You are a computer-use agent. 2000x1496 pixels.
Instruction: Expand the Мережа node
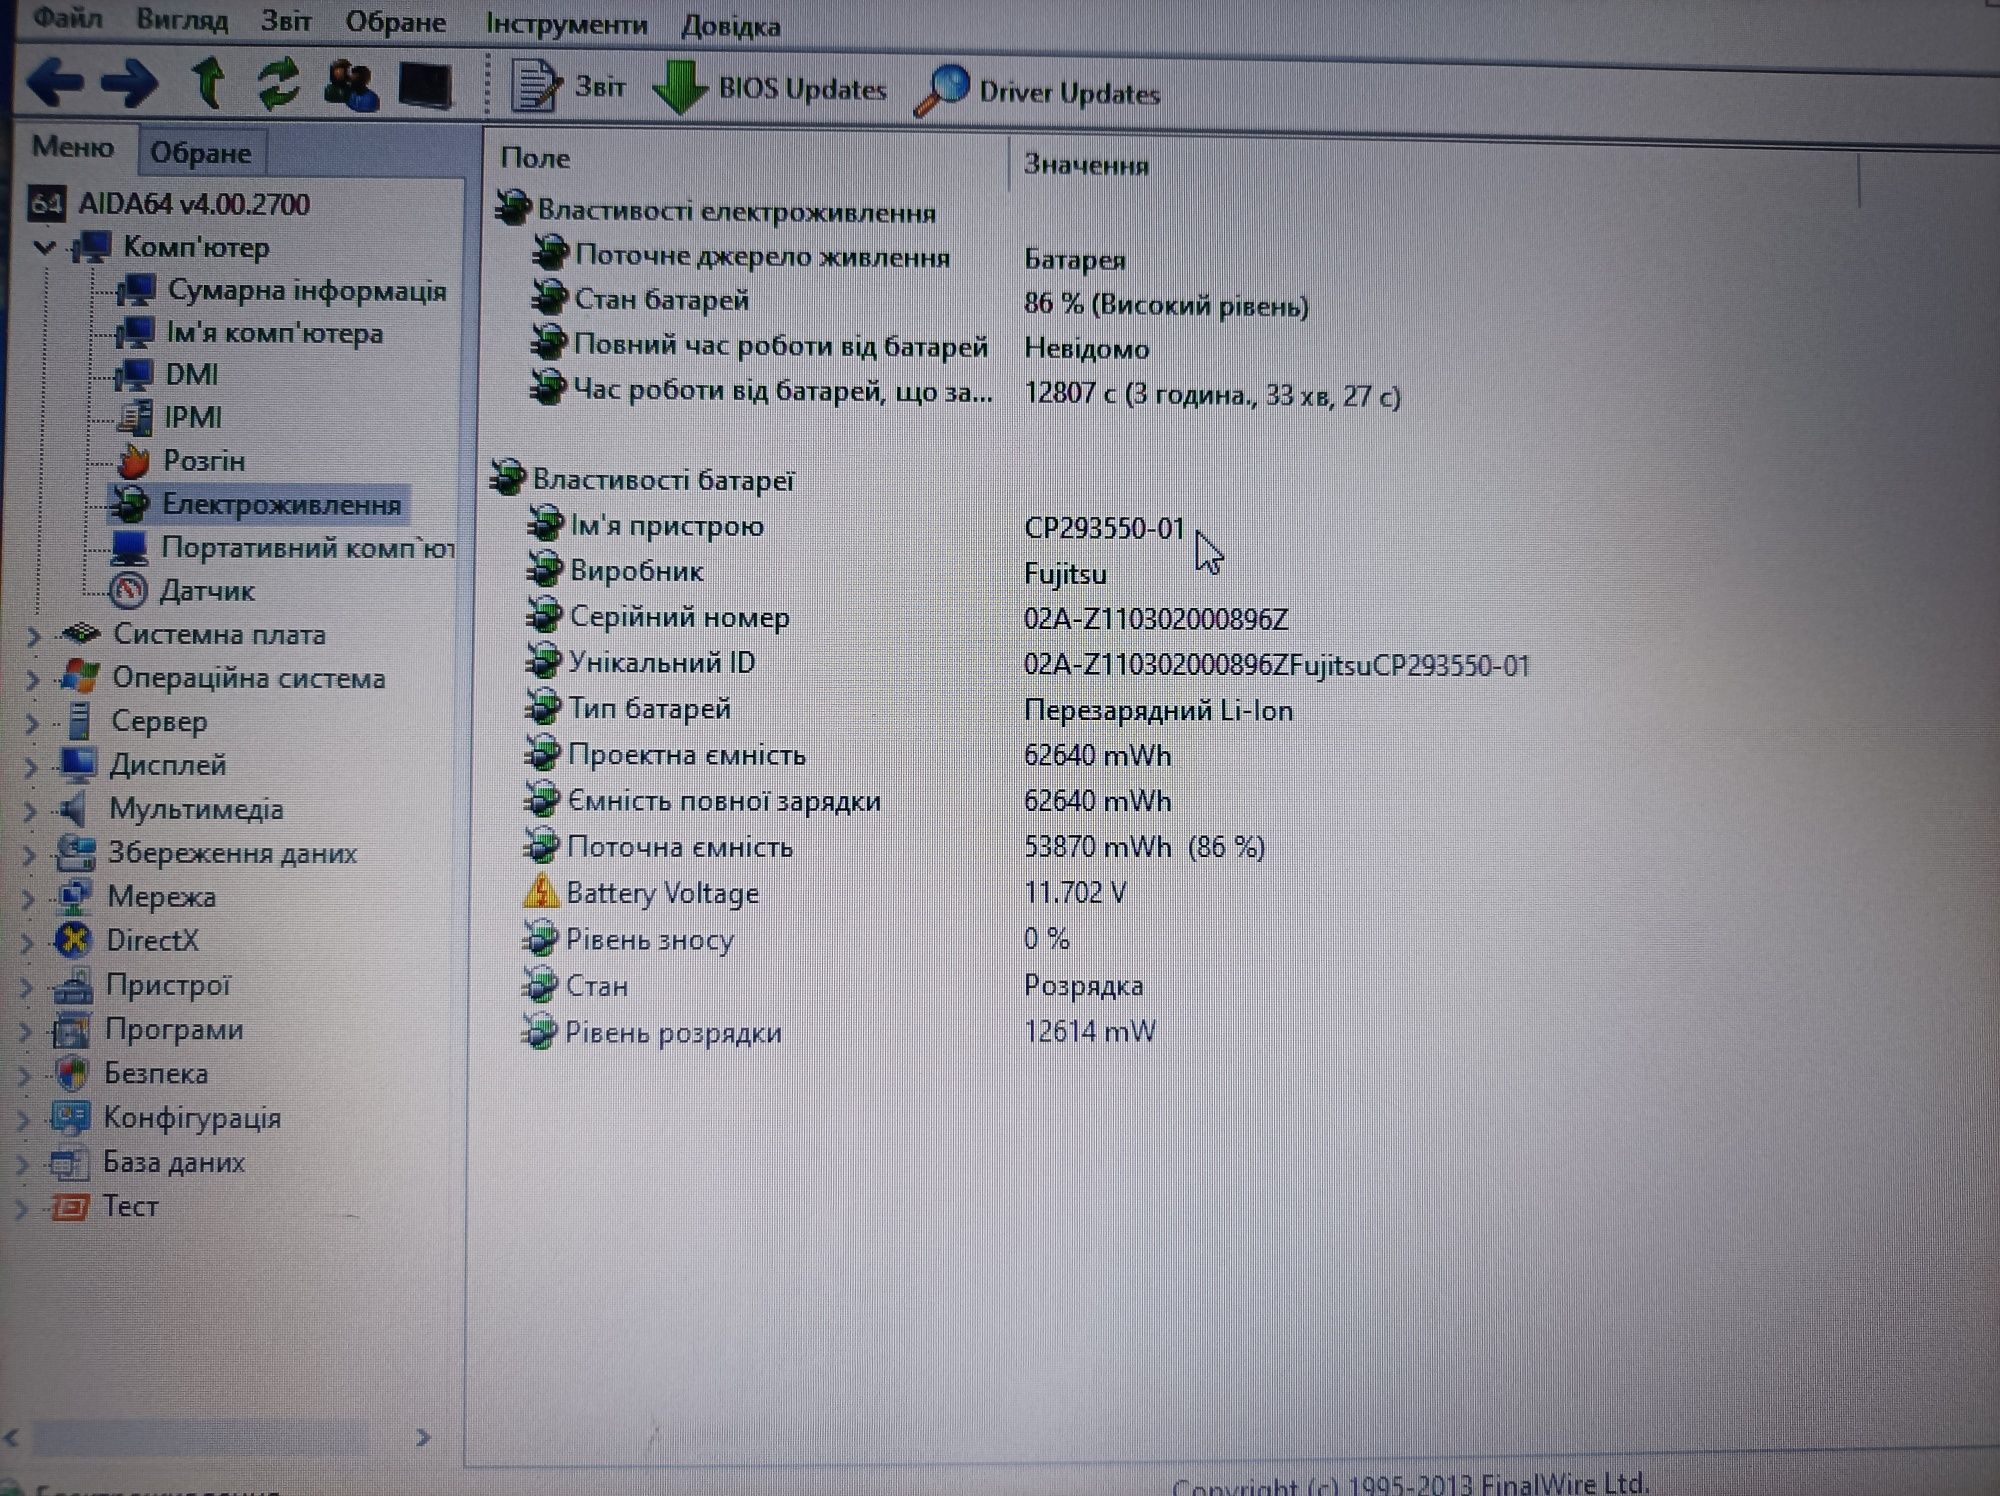click(28, 898)
